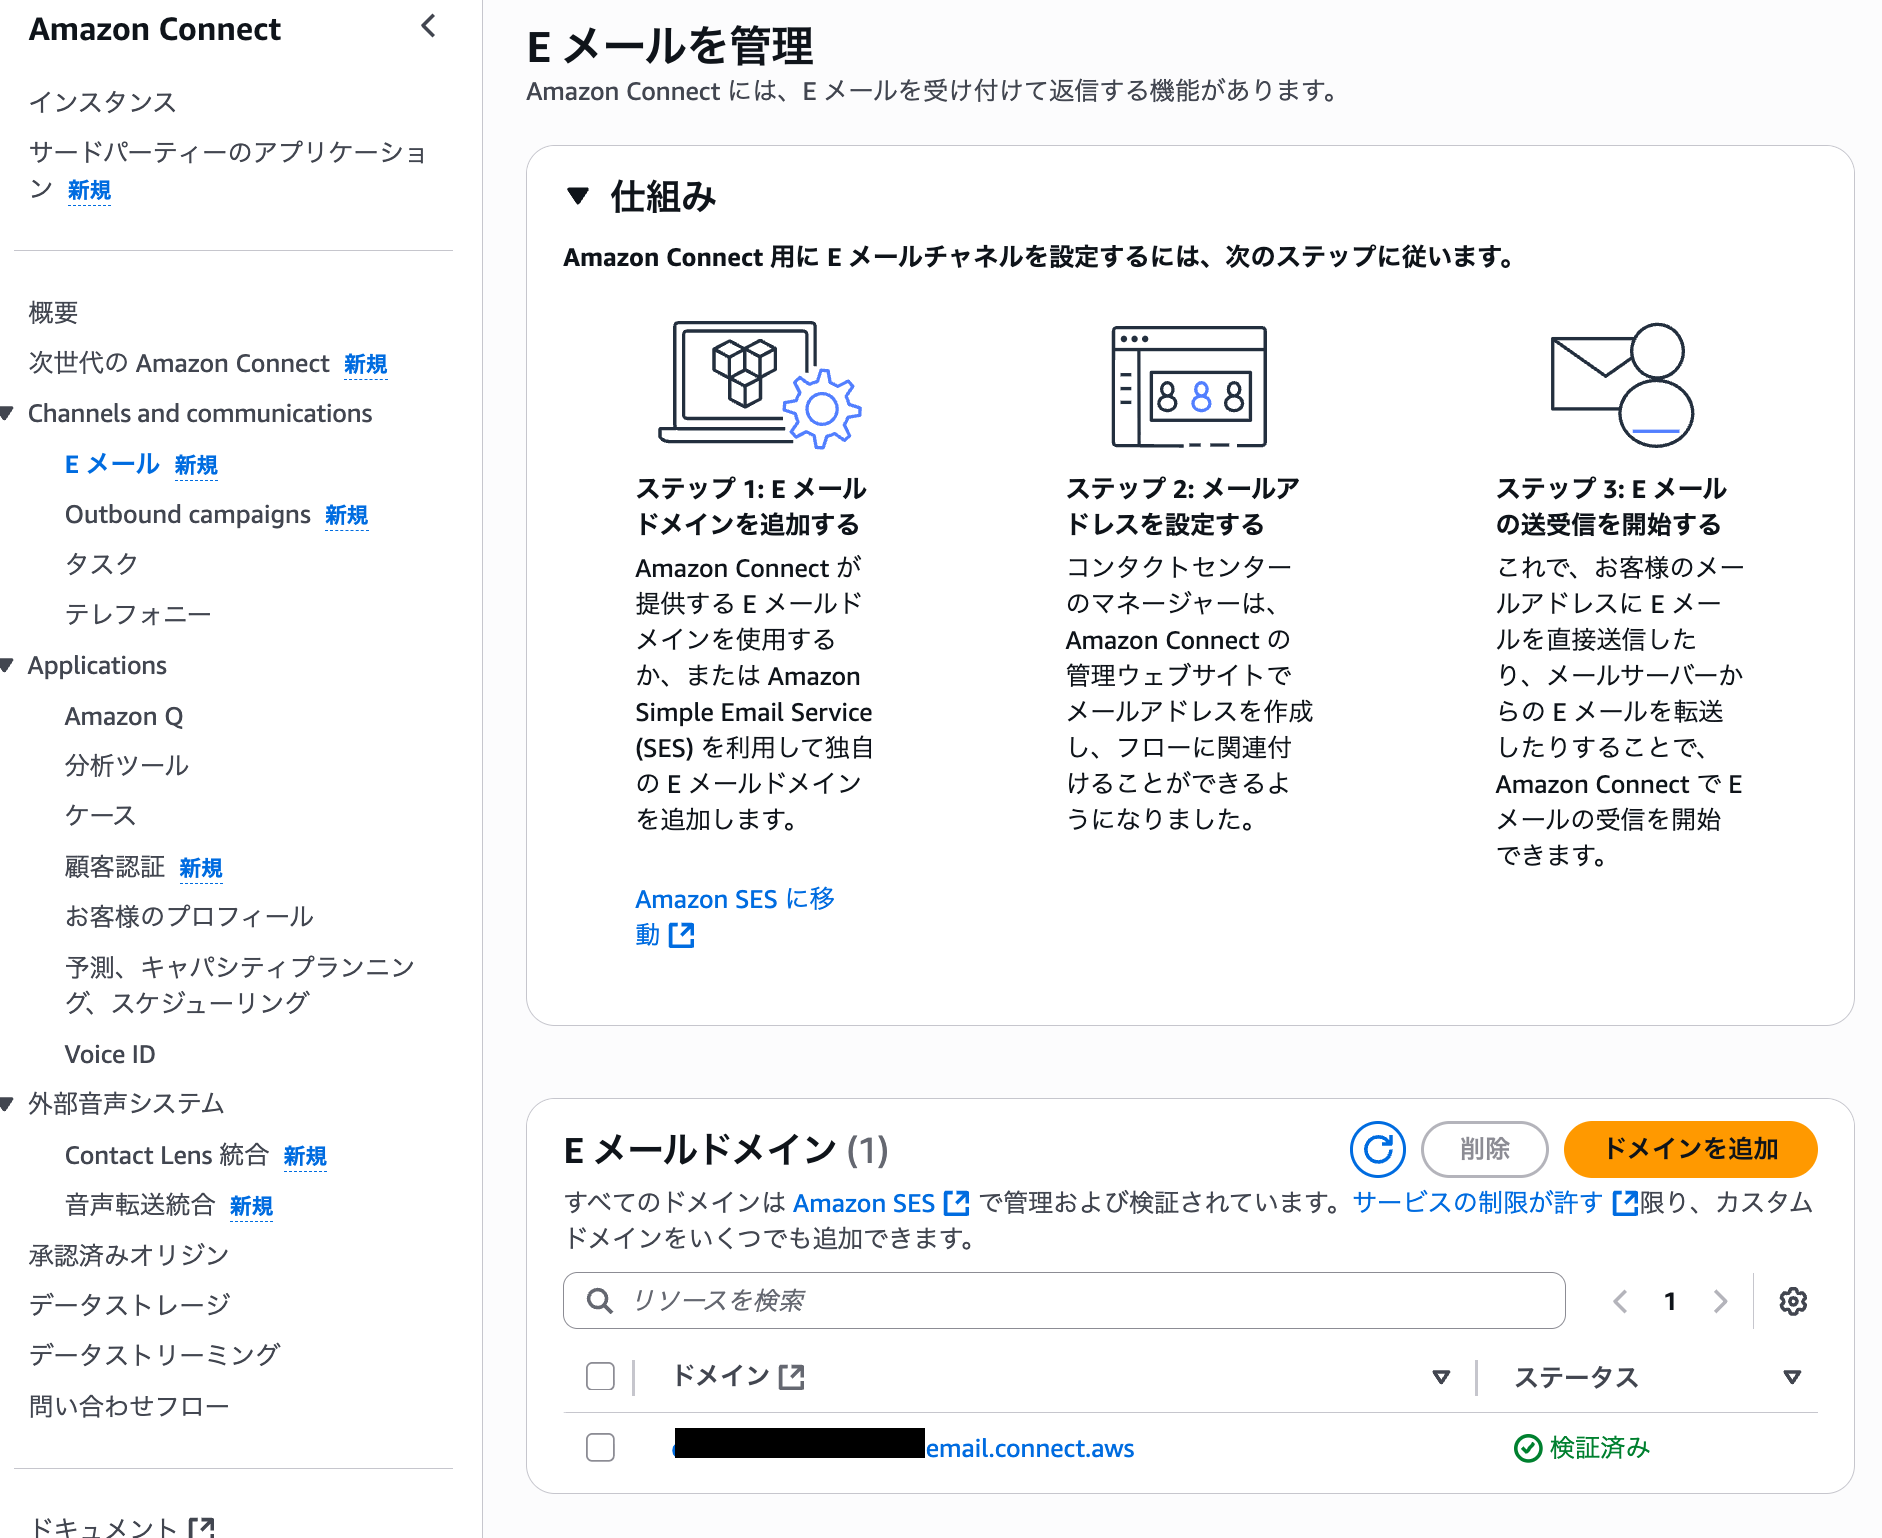Collapse the Applications navigation group
1882x1538 pixels.
tap(8, 665)
